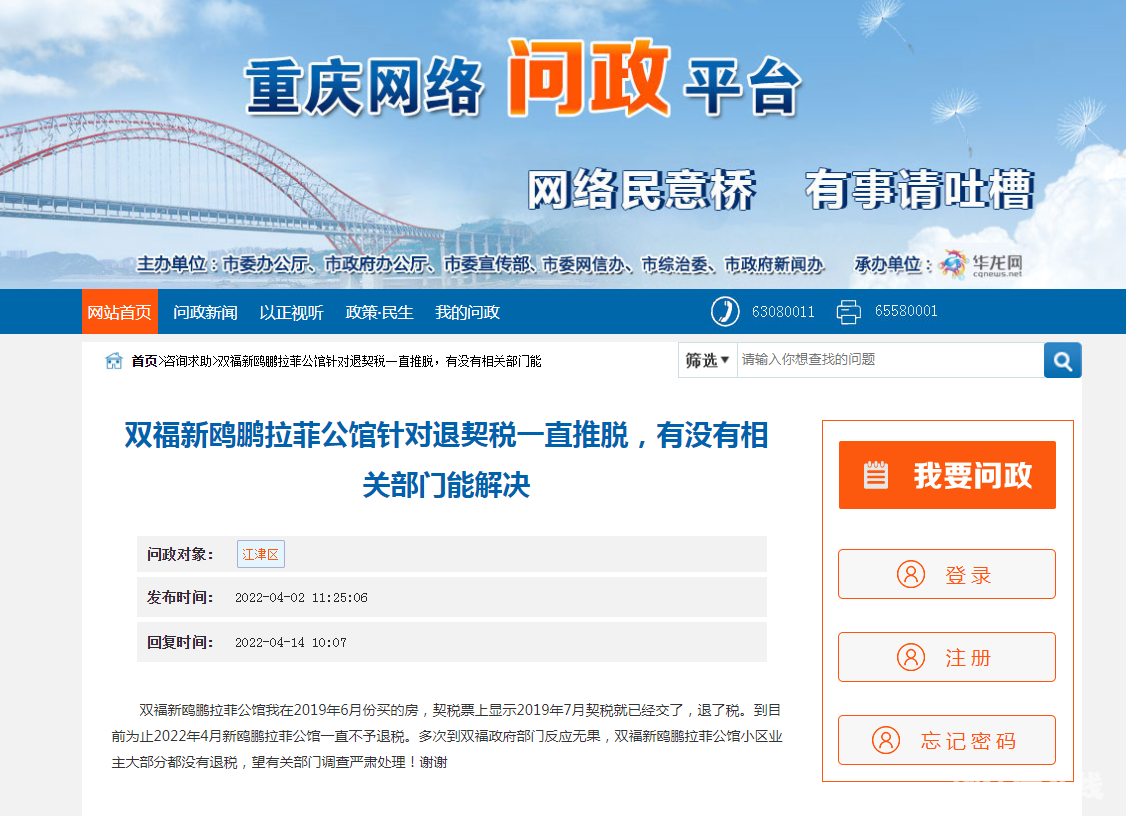Click the notepad icon on 我要问政
Viewport: 1126px width, 816px height.
coord(875,475)
